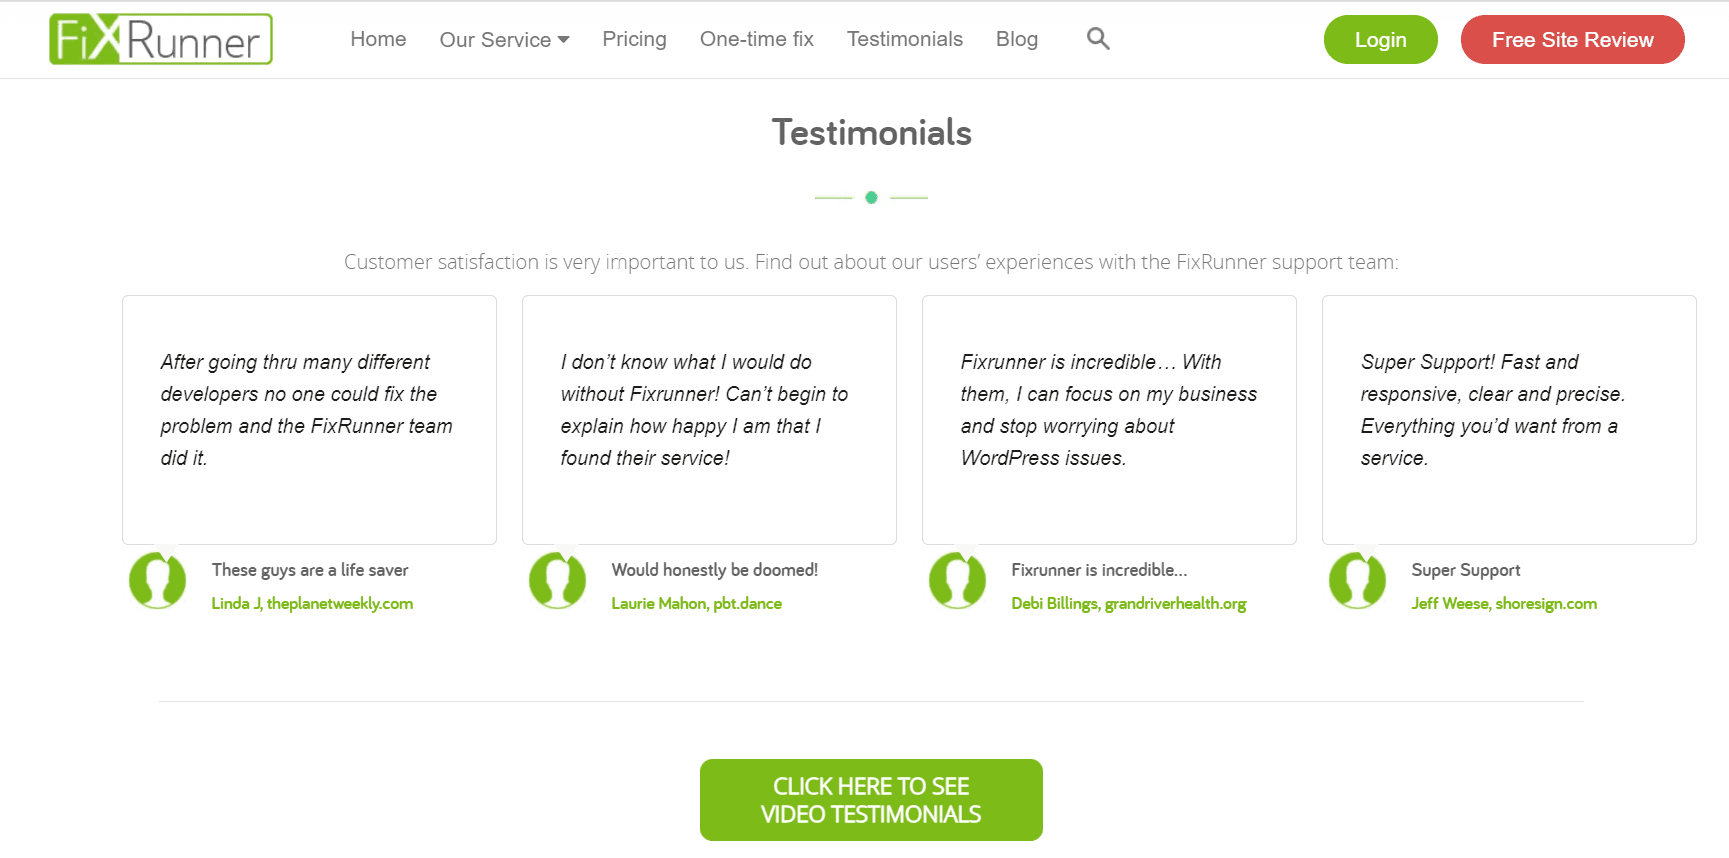Go to the Home menu item
This screenshot has width=1729, height=858.
point(378,39)
